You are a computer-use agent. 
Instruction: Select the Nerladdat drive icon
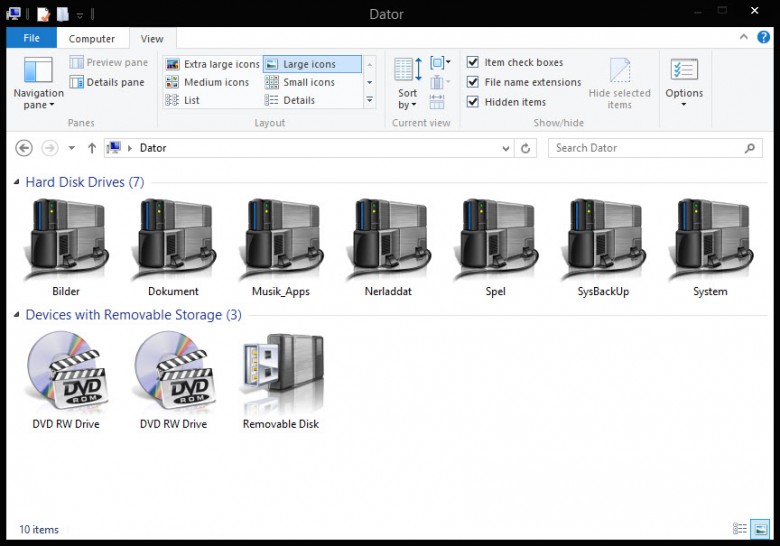(389, 239)
